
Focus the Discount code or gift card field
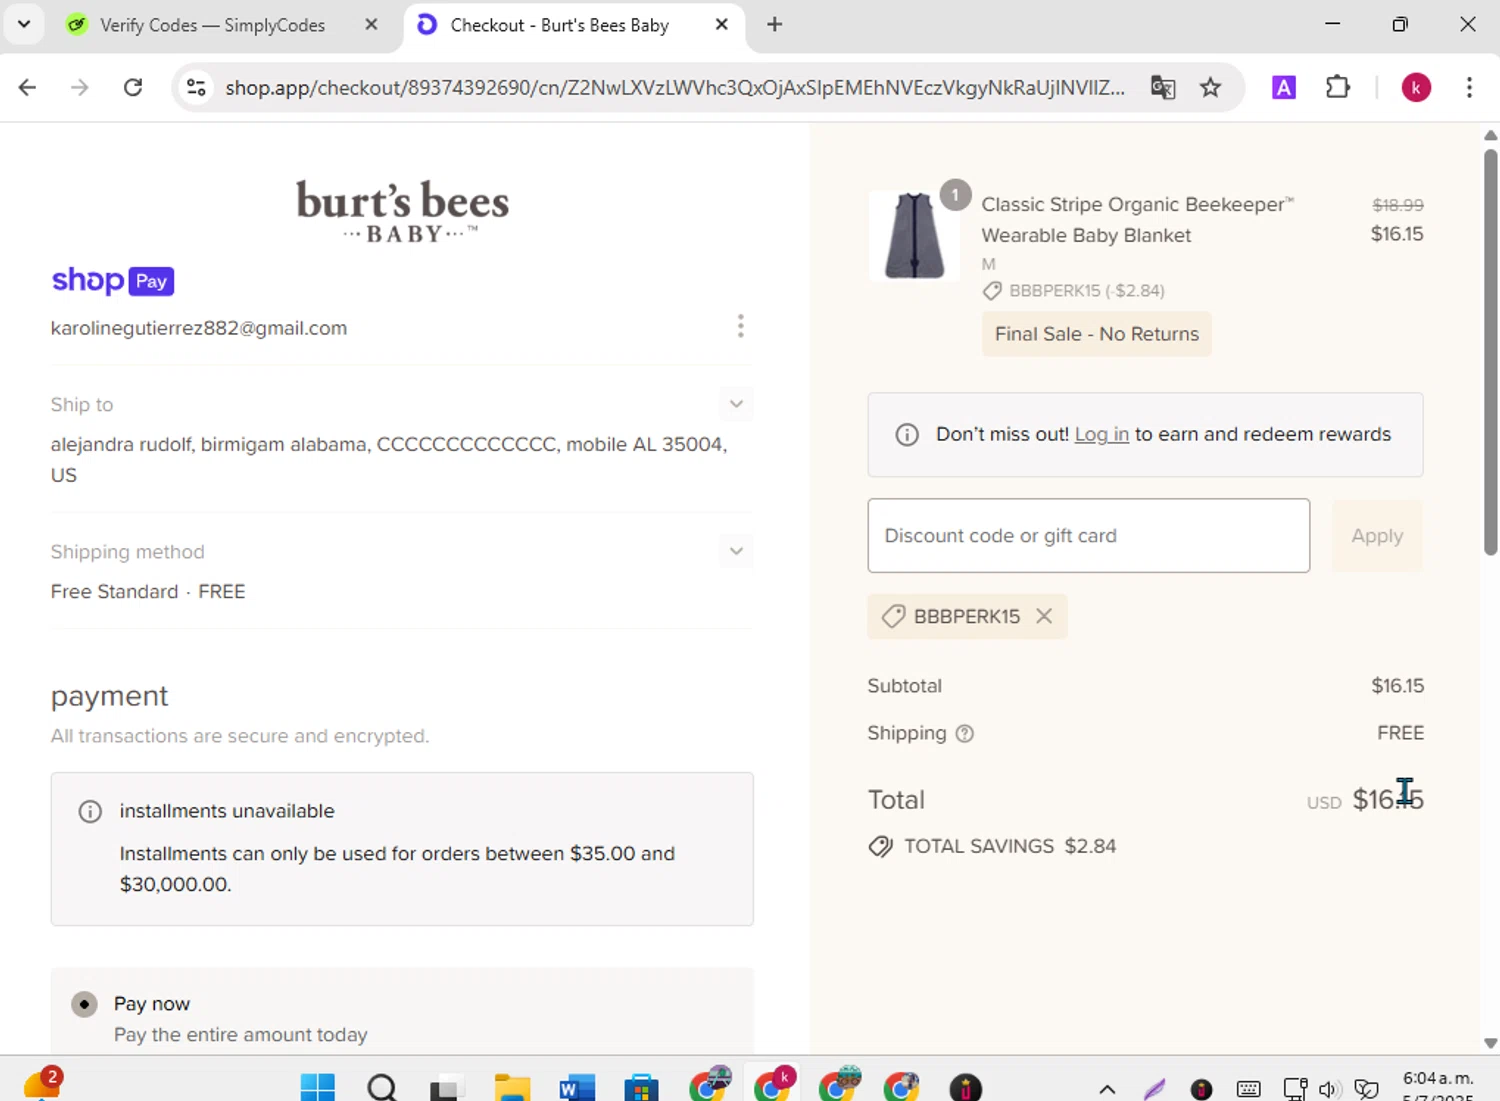click(1089, 536)
